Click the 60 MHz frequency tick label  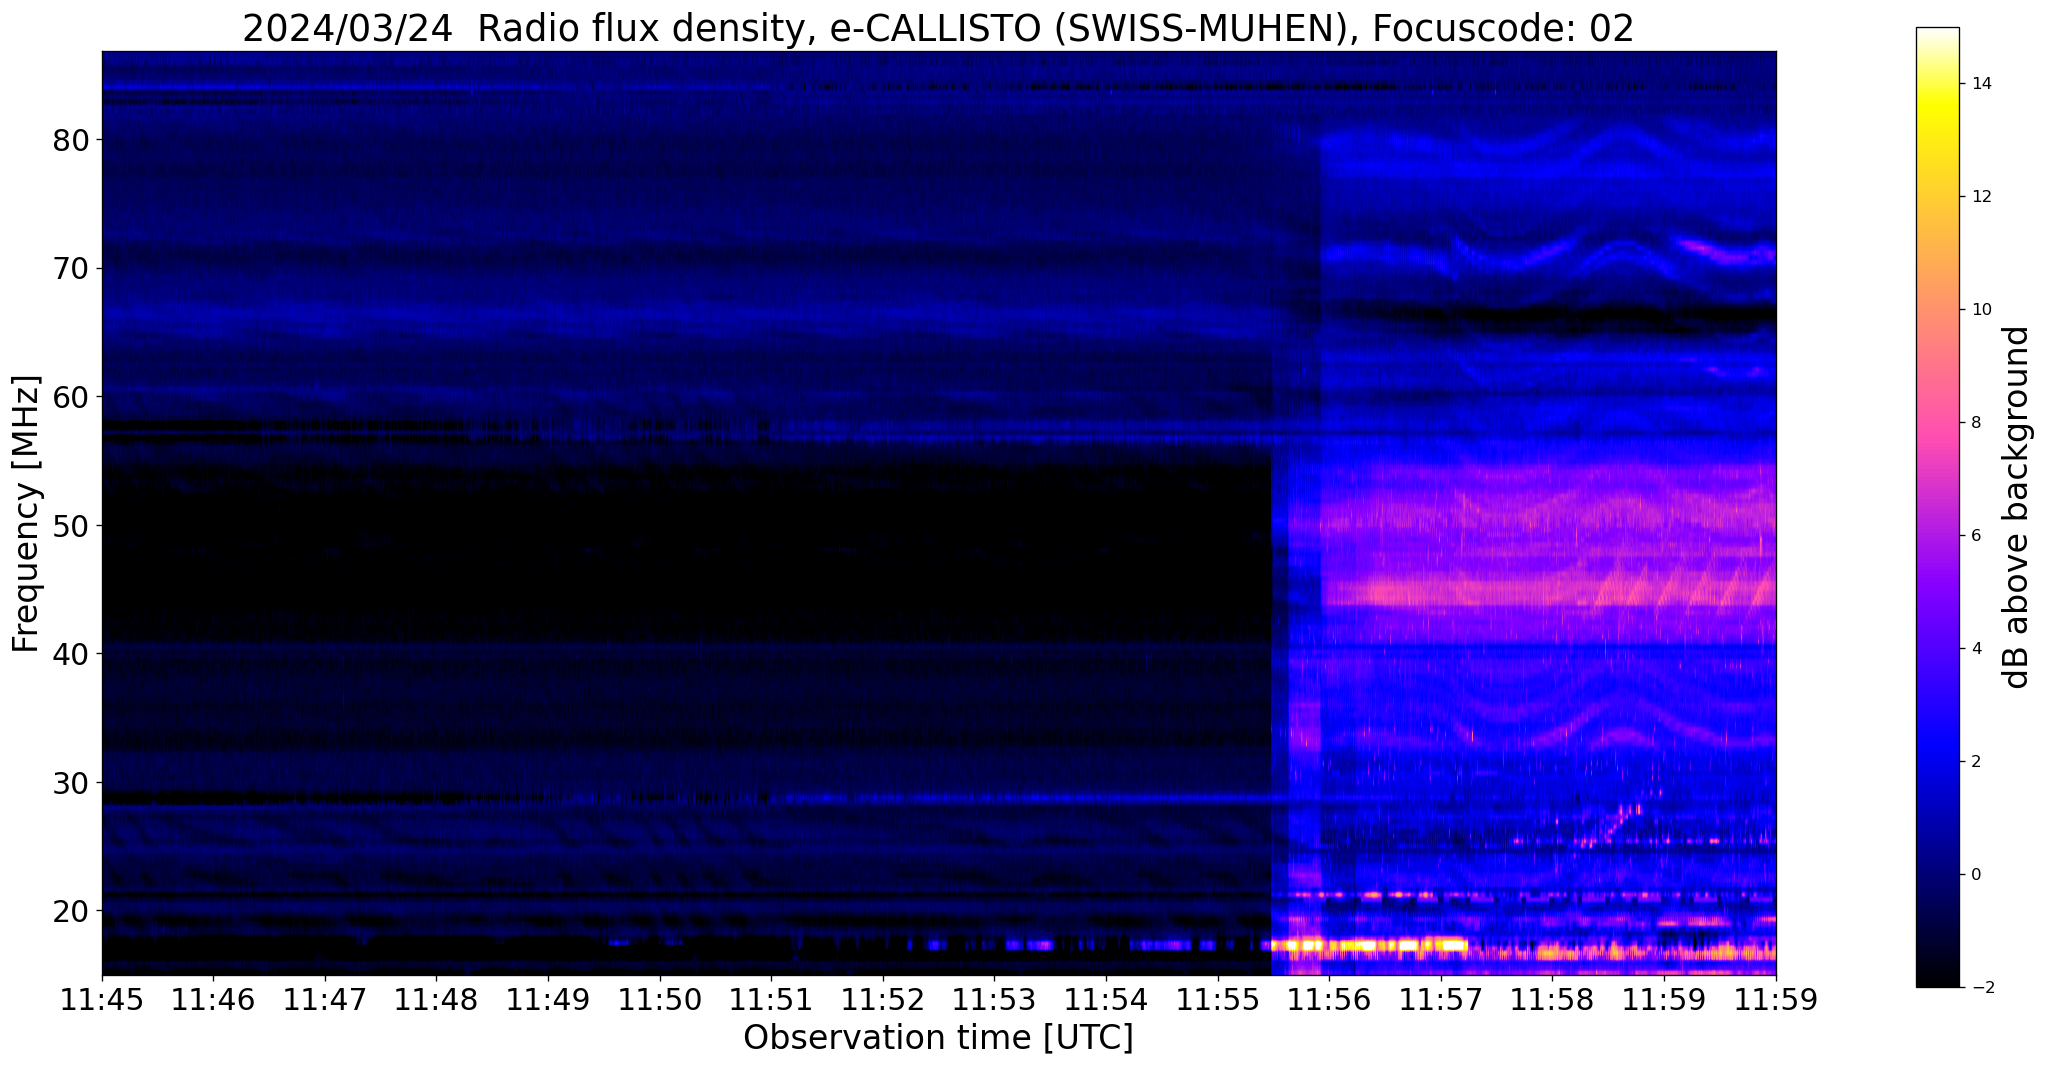coord(72,397)
